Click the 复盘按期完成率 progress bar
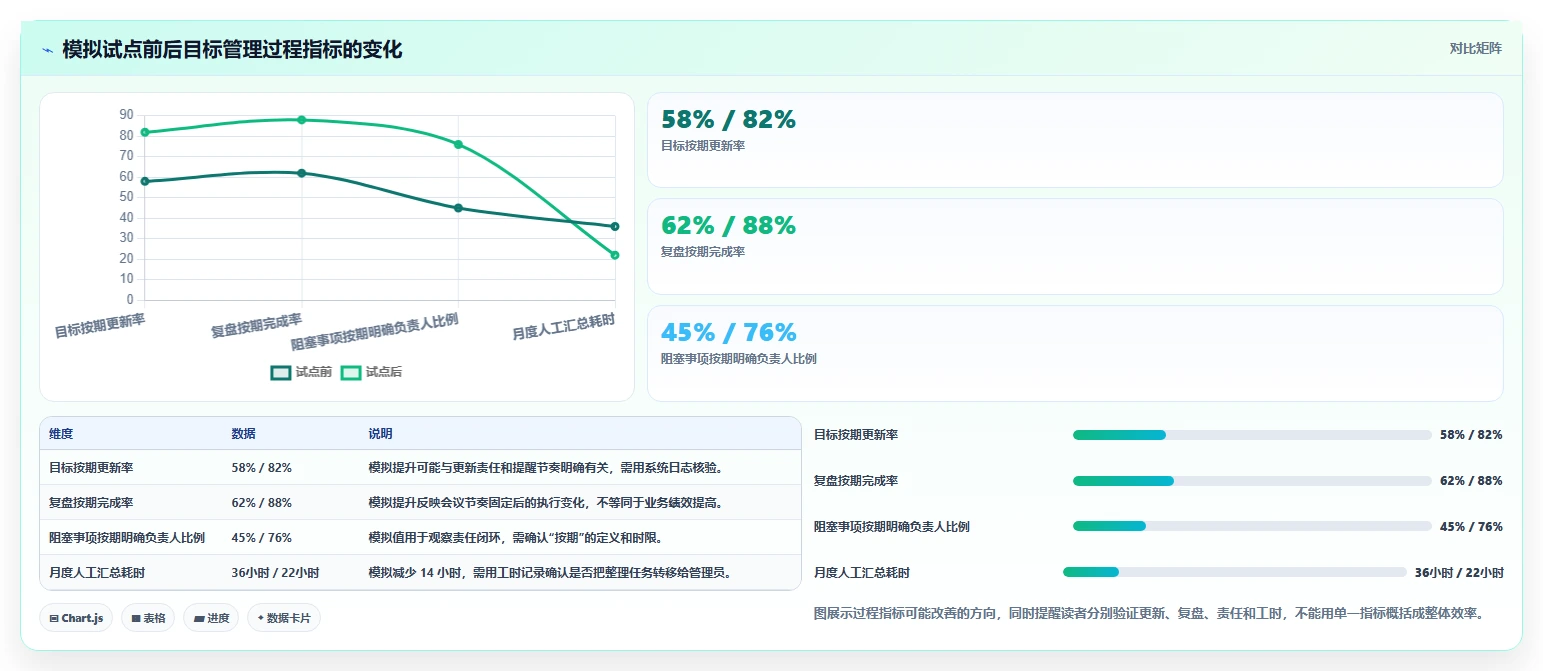The width and height of the screenshot is (1543, 671). [1252, 481]
